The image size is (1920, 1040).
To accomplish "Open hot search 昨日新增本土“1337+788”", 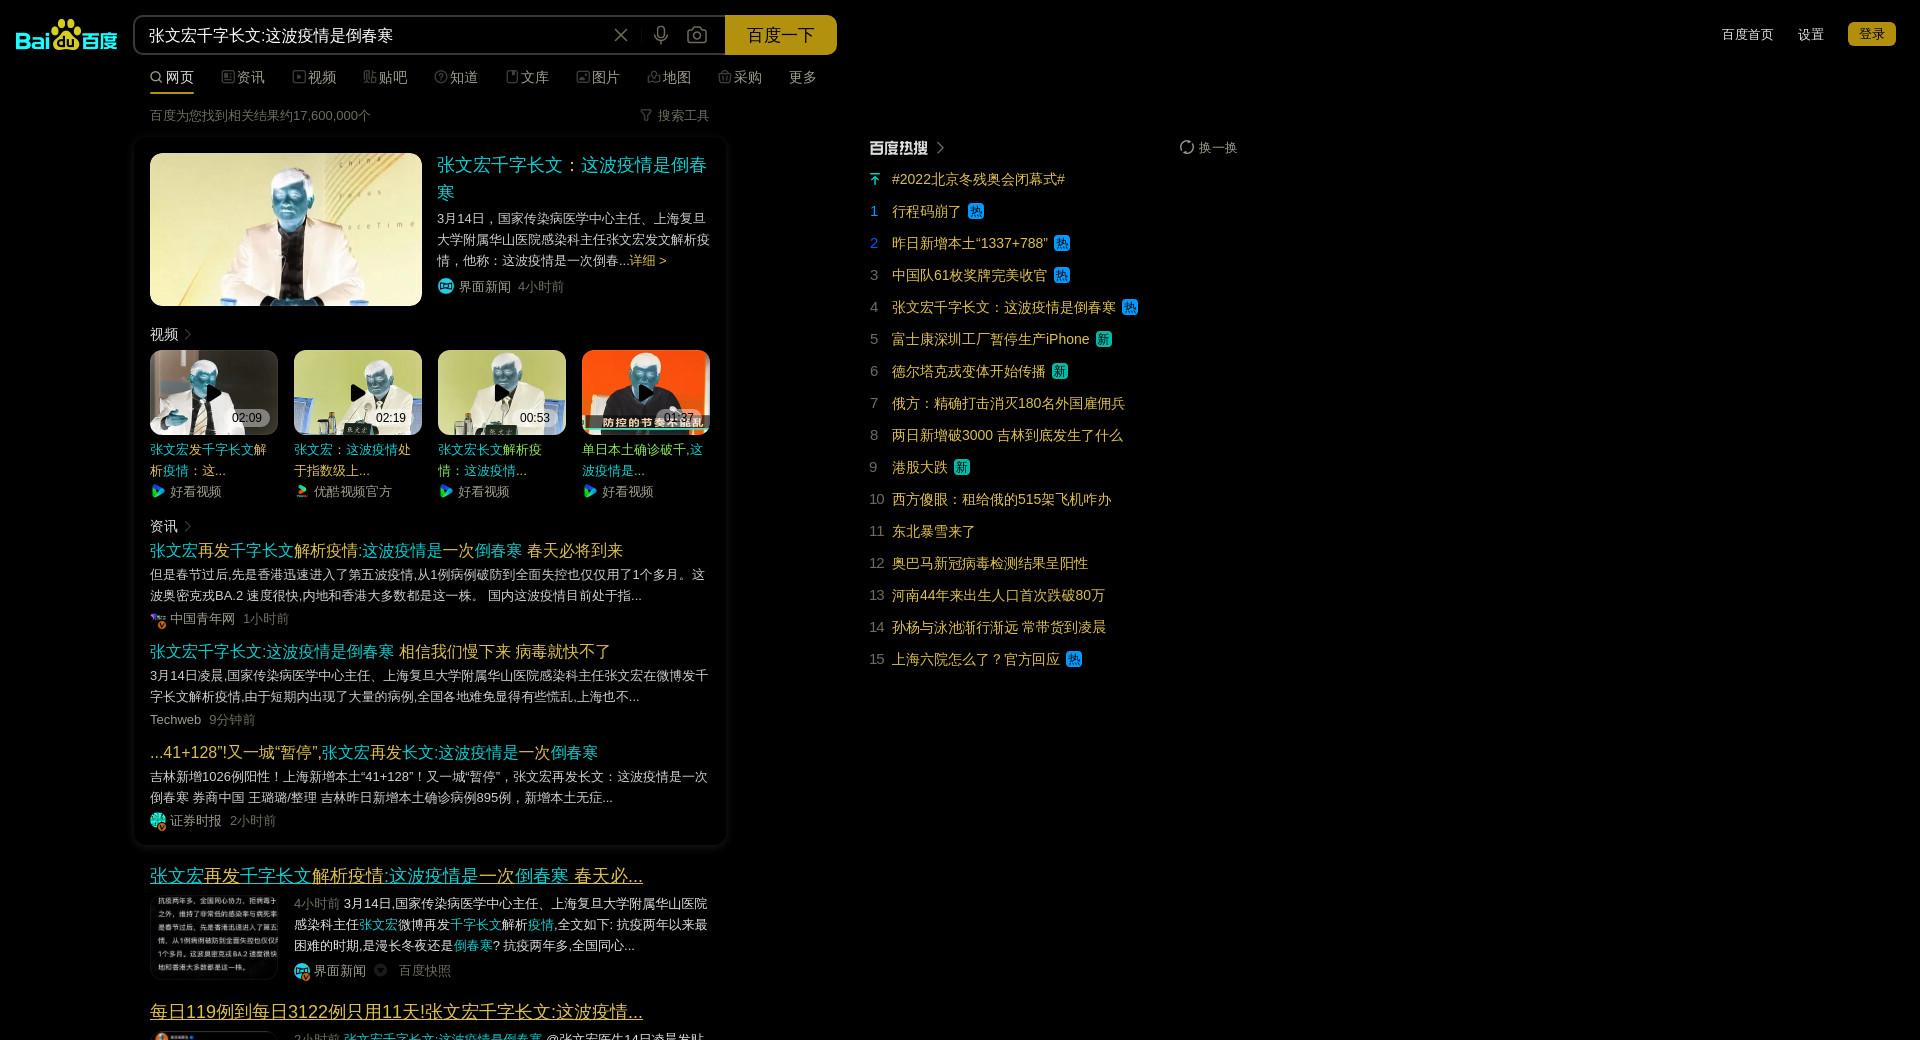I will click(x=970, y=243).
